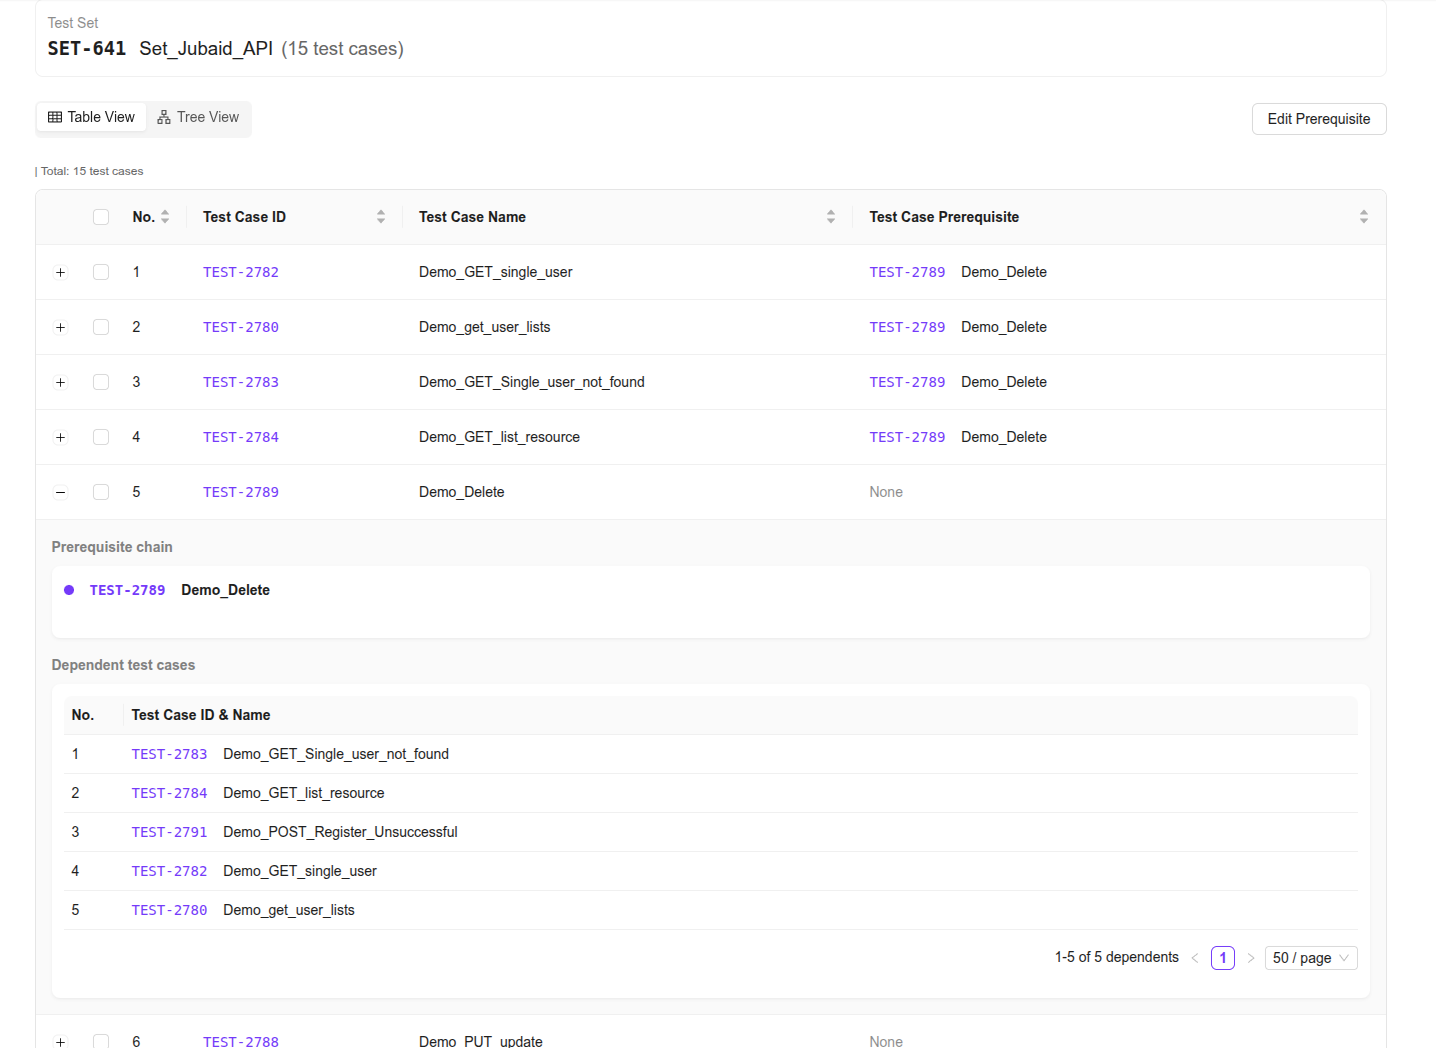This screenshot has height=1048, width=1436.
Task: Go to previous page of dependents
Action: (1195, 958)
